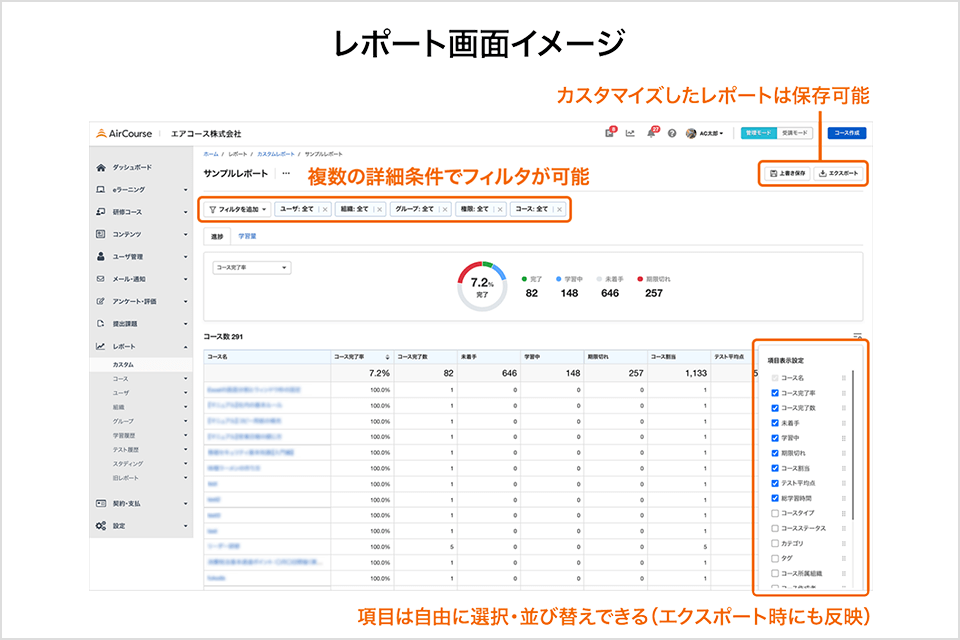
Task: Click the アンケート・評価 edit icon
Action: [x=101, y=301]
